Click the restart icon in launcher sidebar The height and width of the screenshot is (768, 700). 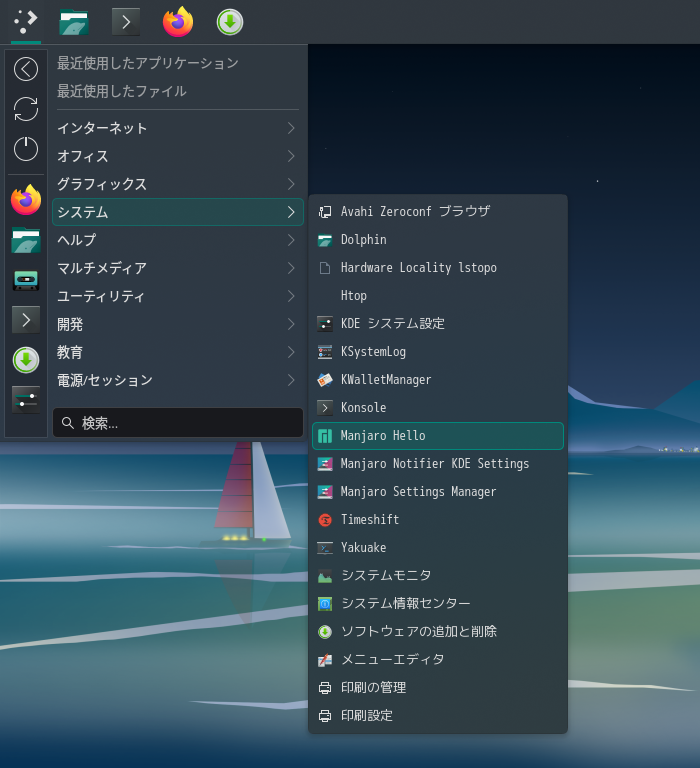[x=26, y=109]
